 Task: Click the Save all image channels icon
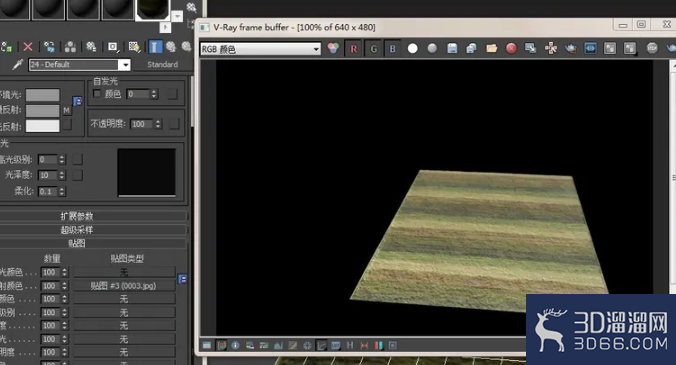[471, 48]
